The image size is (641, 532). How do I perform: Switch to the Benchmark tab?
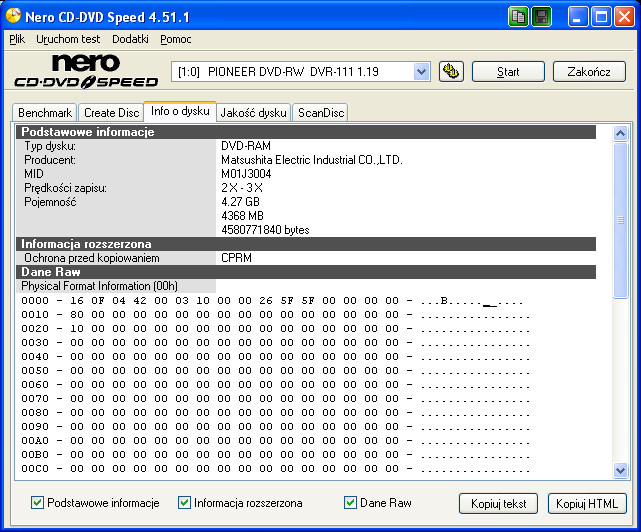[x=45, y=112]
